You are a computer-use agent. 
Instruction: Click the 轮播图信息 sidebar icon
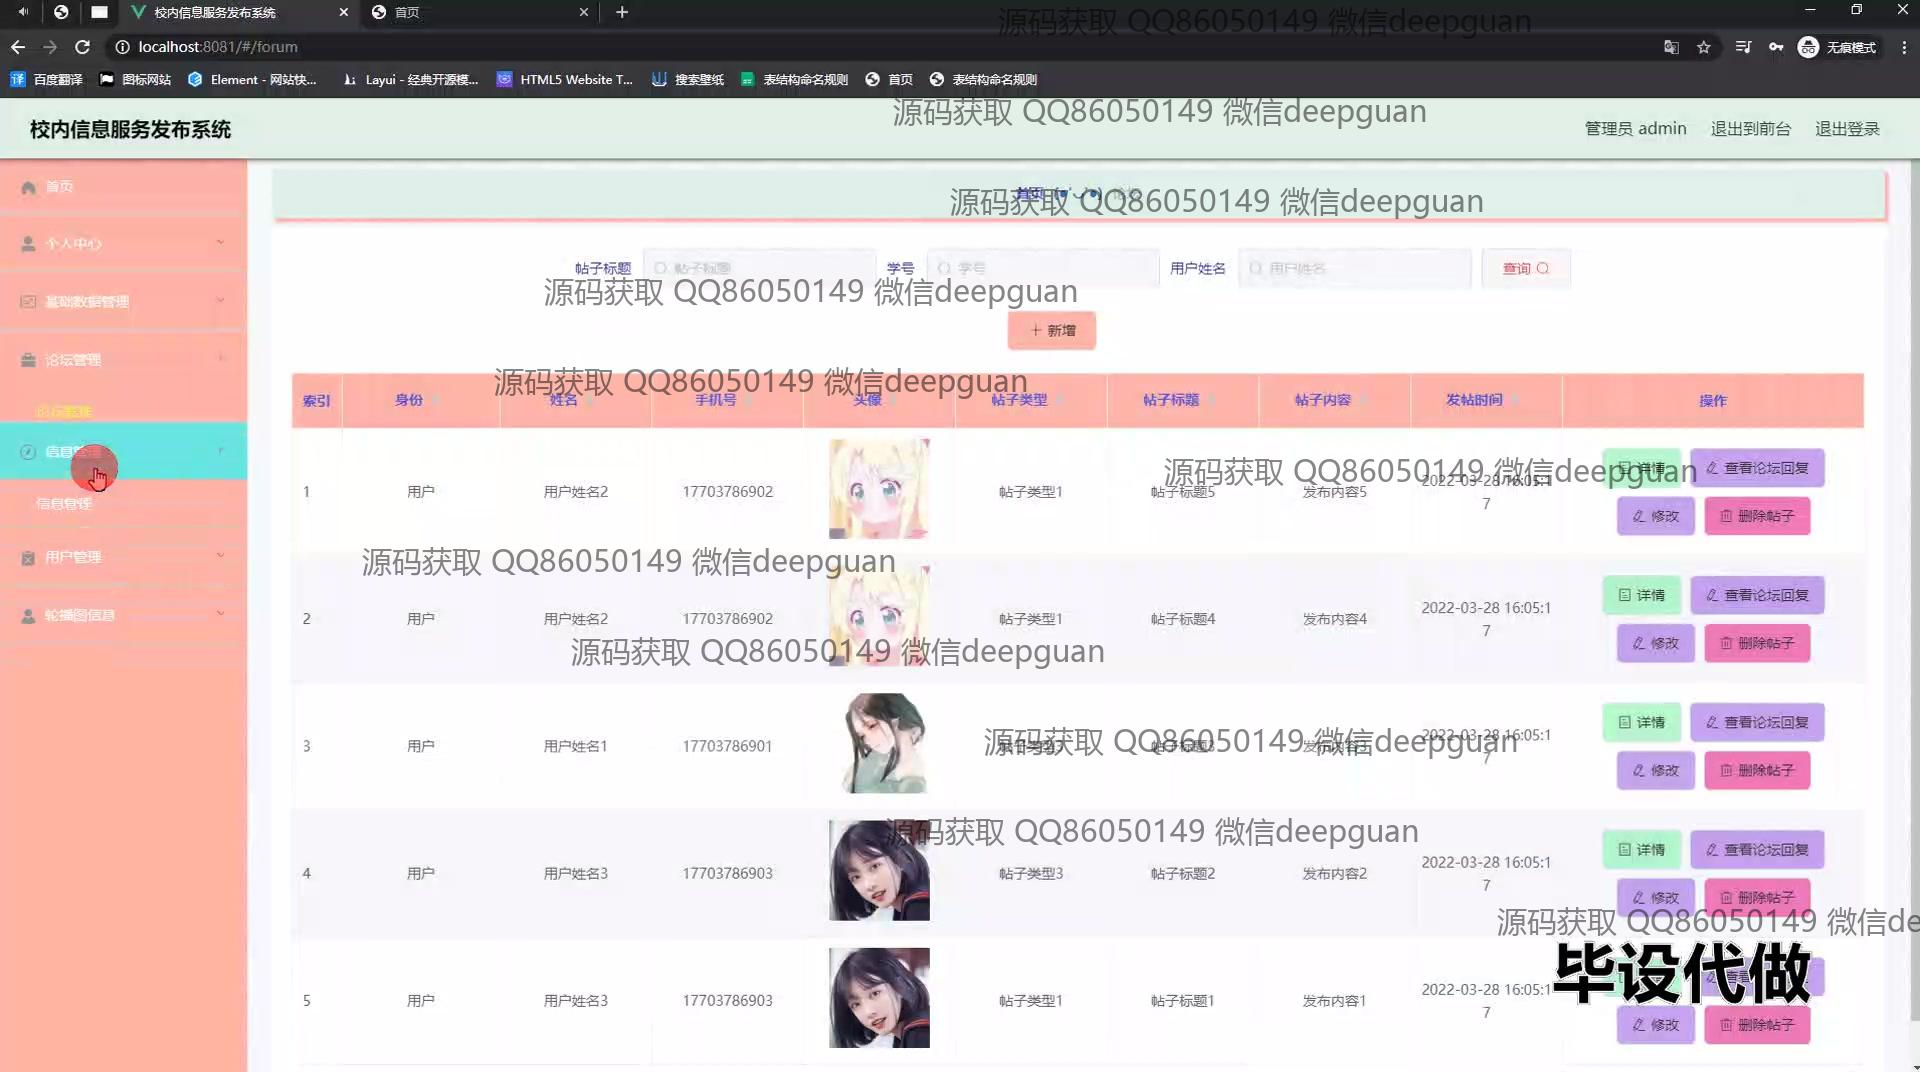(x=28, y=616)
